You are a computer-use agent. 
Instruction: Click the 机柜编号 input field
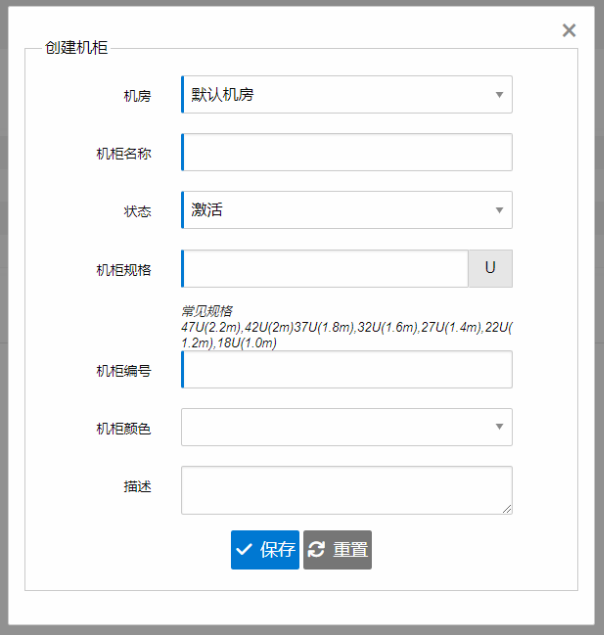[x=347, y=369]
